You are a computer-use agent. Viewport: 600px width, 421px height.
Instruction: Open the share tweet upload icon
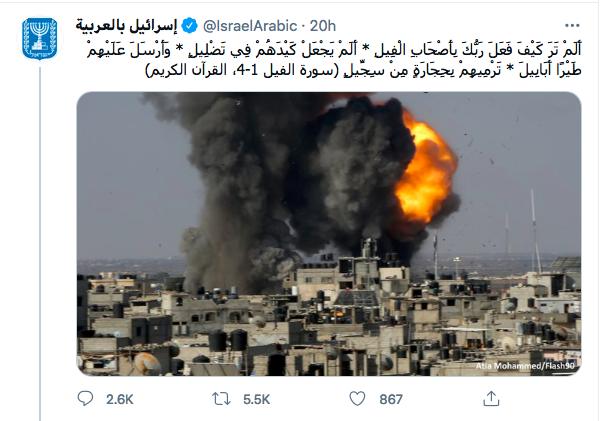[491, 398]
